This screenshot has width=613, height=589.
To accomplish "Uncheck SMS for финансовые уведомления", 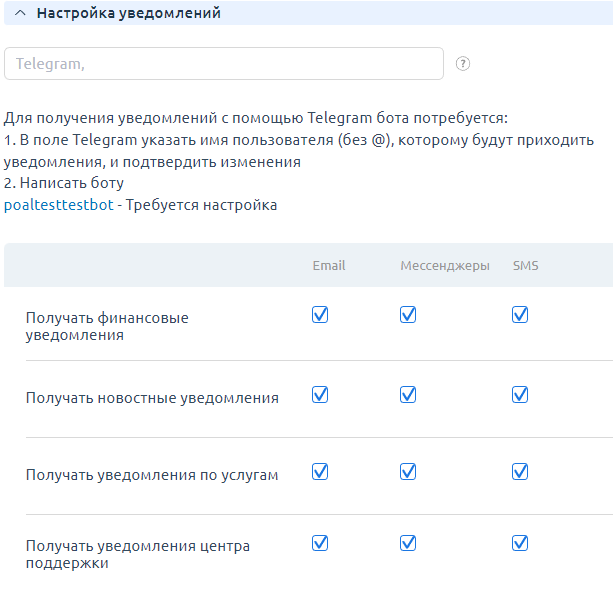I will tap(520, 315).
